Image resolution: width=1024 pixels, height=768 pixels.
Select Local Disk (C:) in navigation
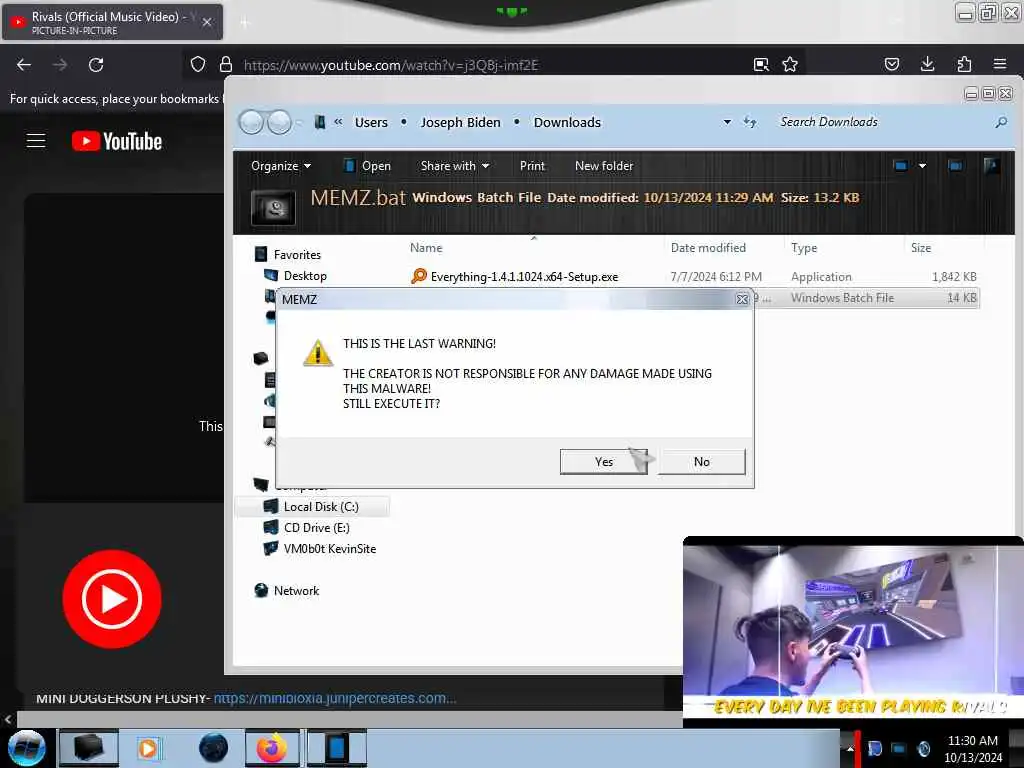click(x=312, y=507)
